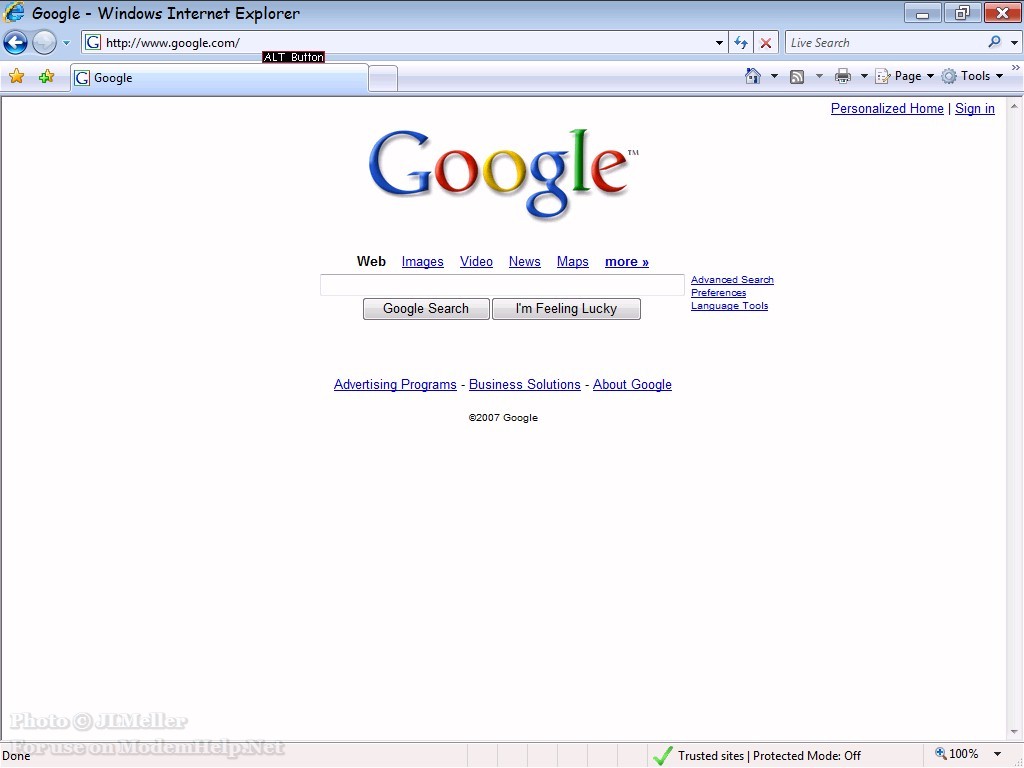Image resolution: width=1024 pixels, height=768 pixels.
Task: Expand the Feeds dropdown arrow
Action: point(819,76)
